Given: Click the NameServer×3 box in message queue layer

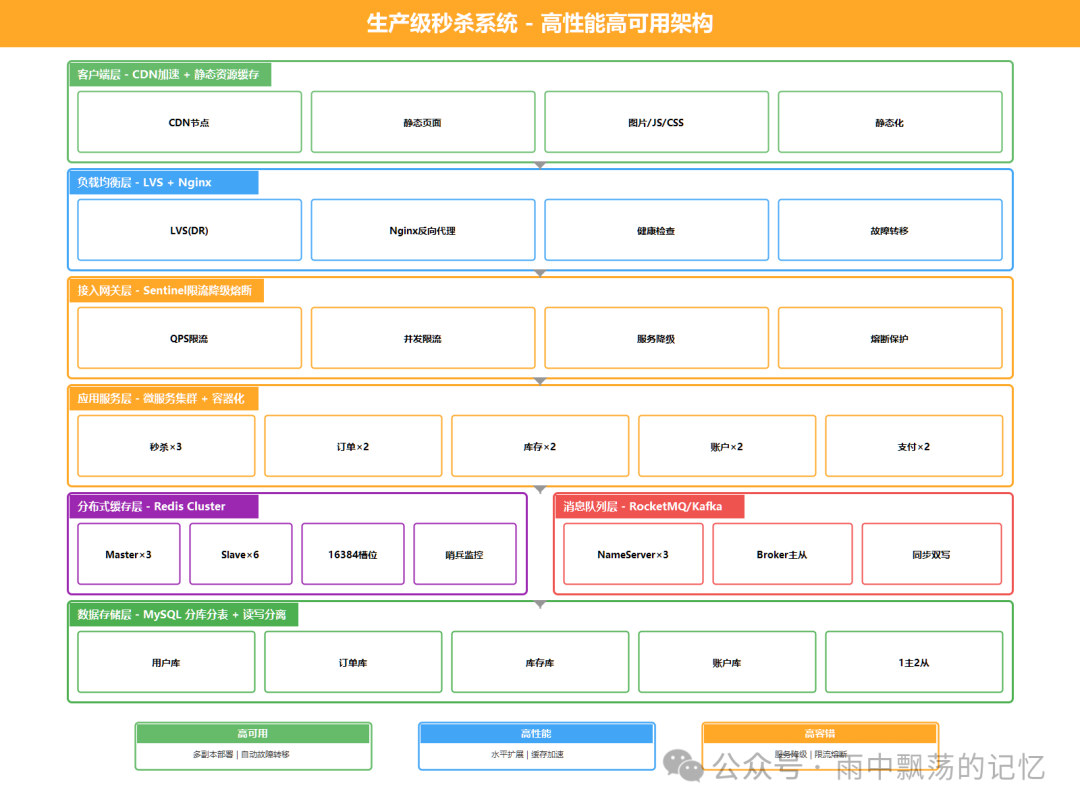Looking at the screenshot, I should tap(632, 553).
